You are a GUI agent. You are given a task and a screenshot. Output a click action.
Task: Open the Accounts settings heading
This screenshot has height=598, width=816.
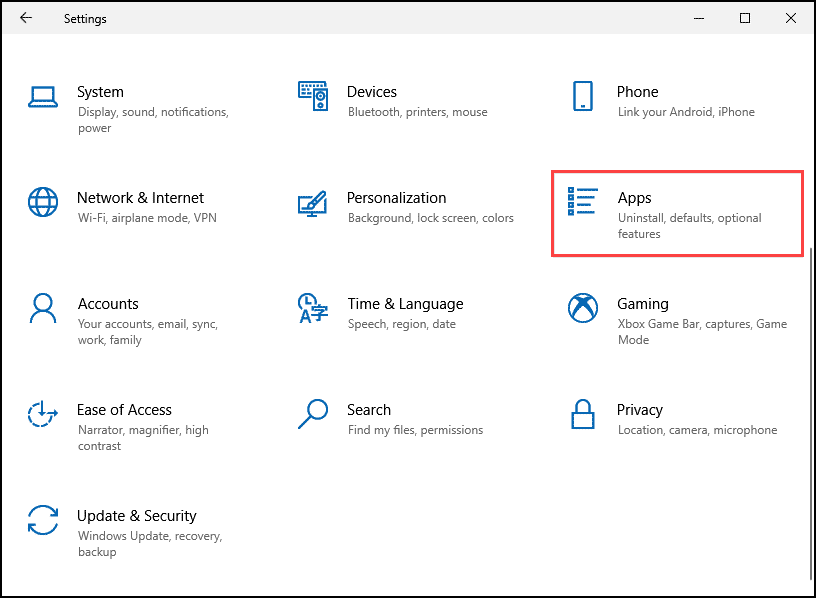pos(108,304)
